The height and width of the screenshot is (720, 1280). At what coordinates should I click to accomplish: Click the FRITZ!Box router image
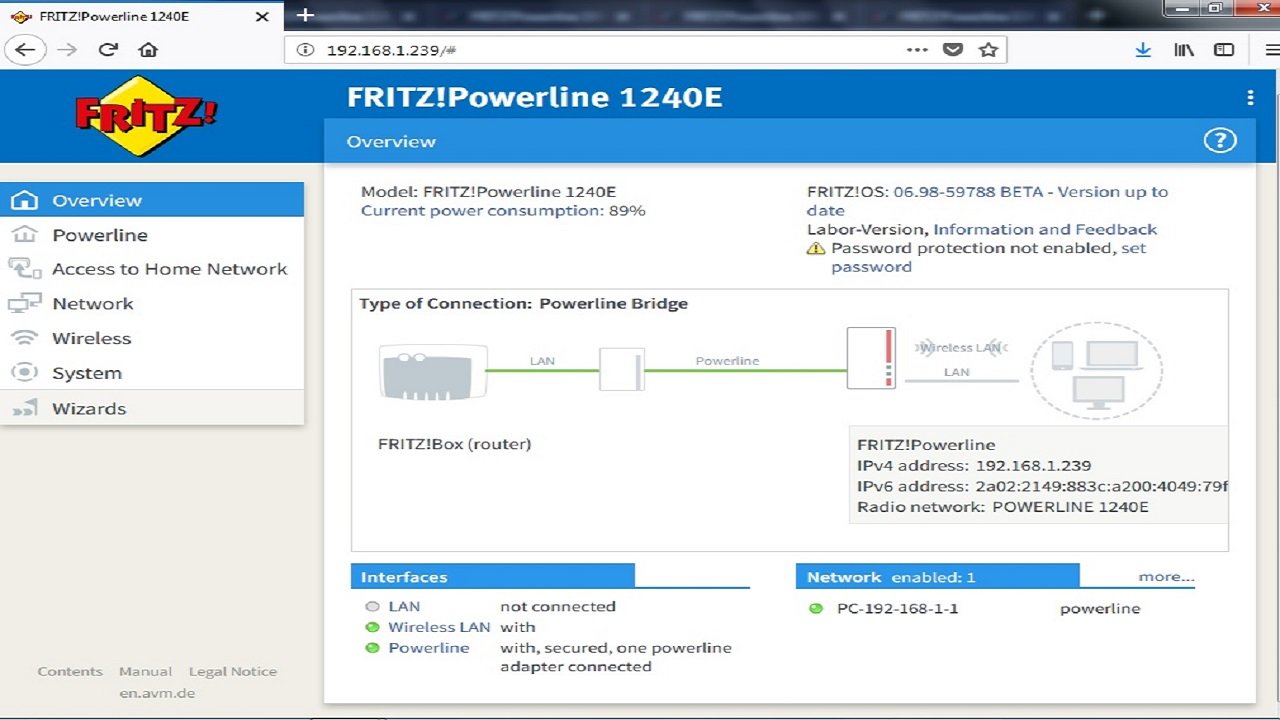coord(432,372)
